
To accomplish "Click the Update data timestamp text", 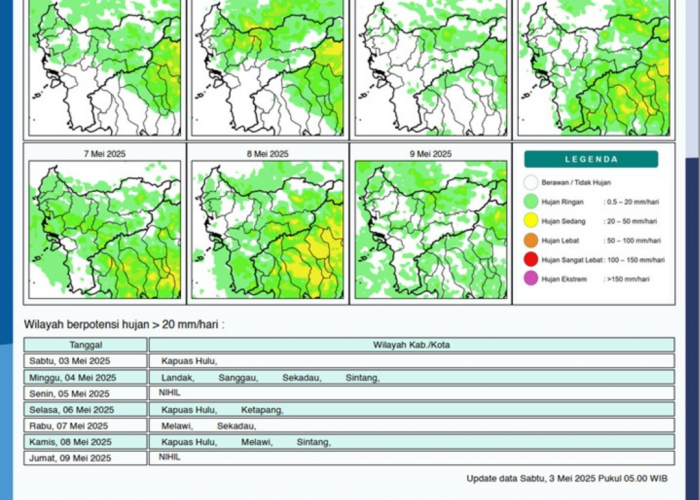I will 567,478.
